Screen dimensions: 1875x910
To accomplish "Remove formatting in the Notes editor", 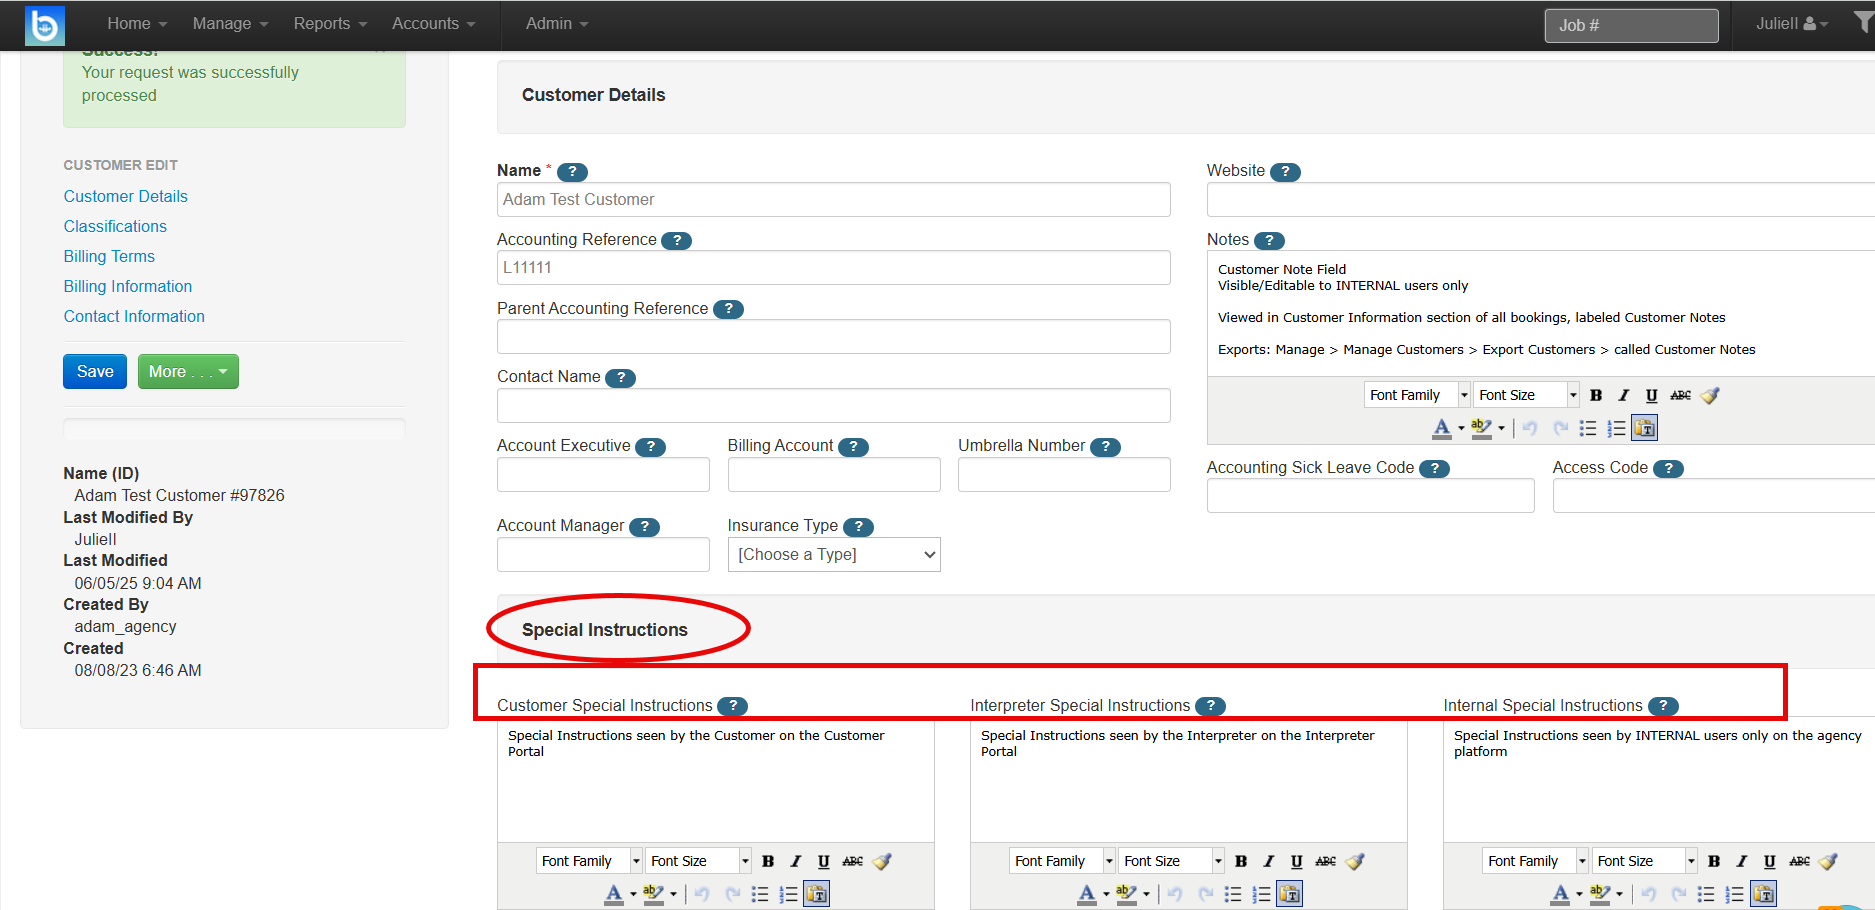I will point(1710,395).
